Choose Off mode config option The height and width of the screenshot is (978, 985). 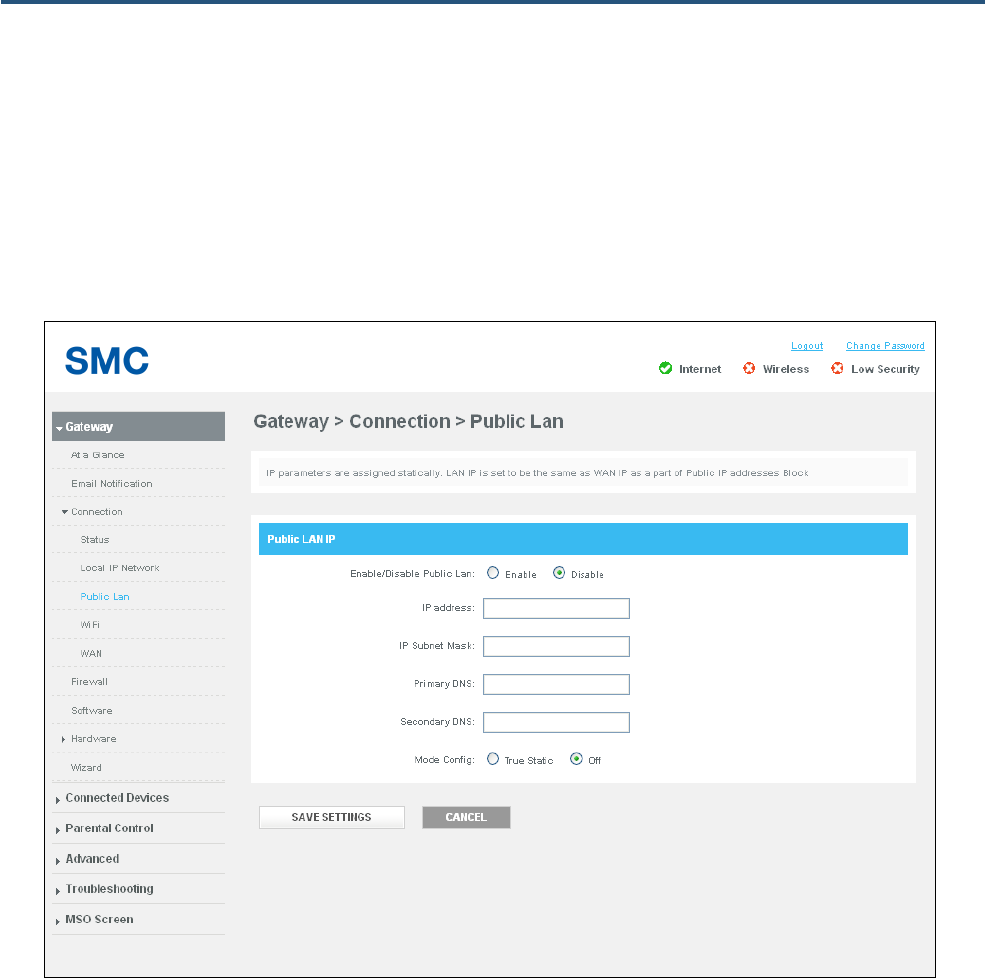tap(576, 759)
